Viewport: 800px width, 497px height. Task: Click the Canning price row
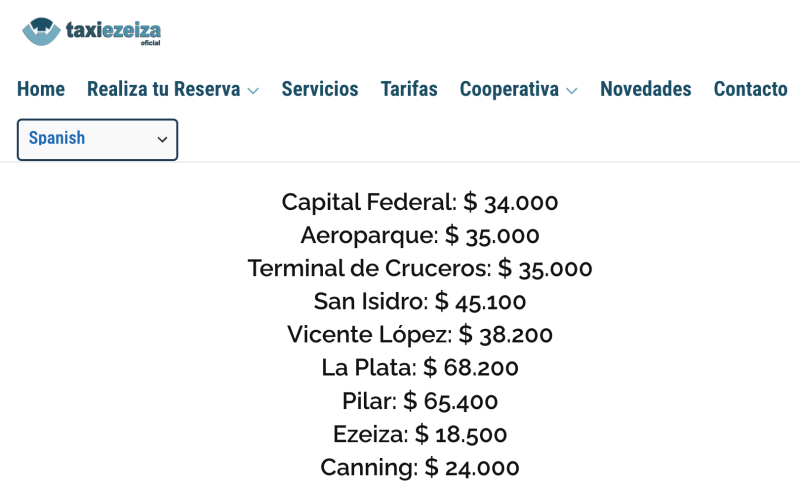pyautogui.click(x=420, y=467)
